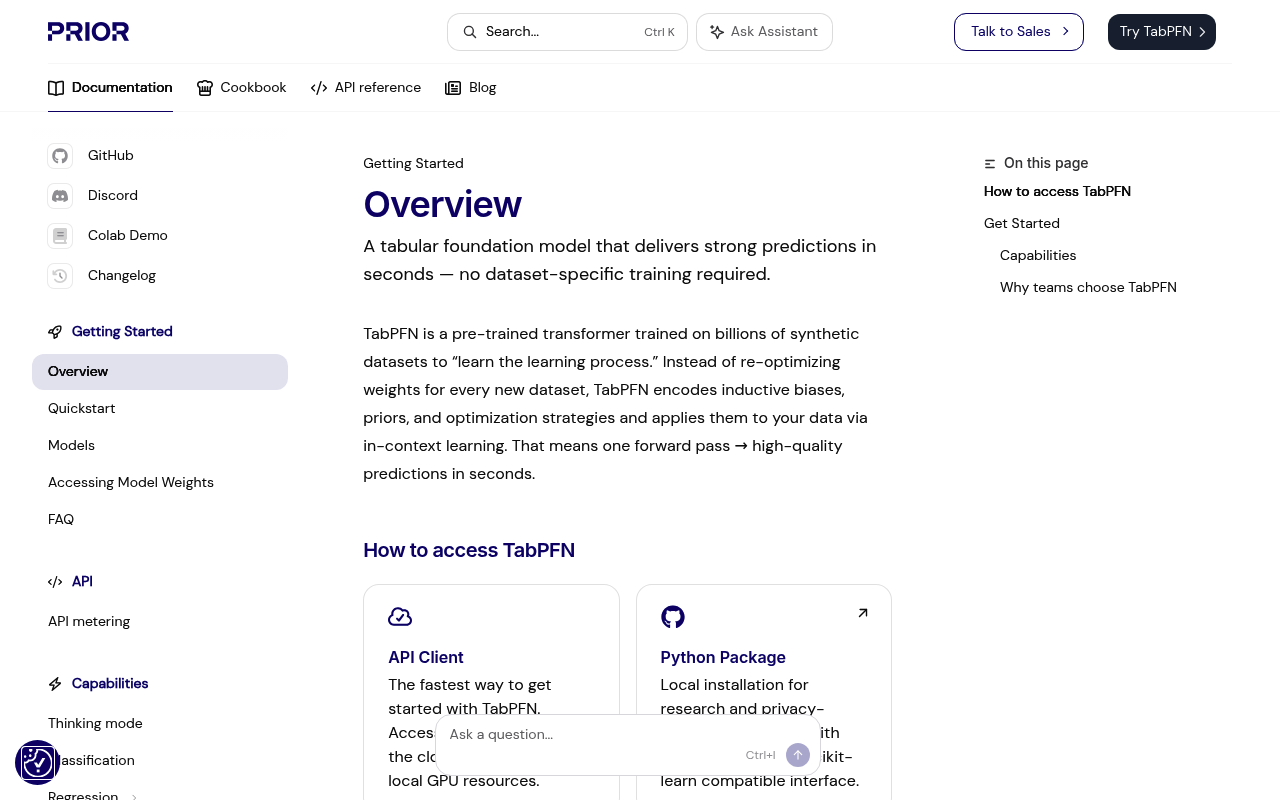Open the Discord sidebar link
1280x800 pixels.
(113, 196)
